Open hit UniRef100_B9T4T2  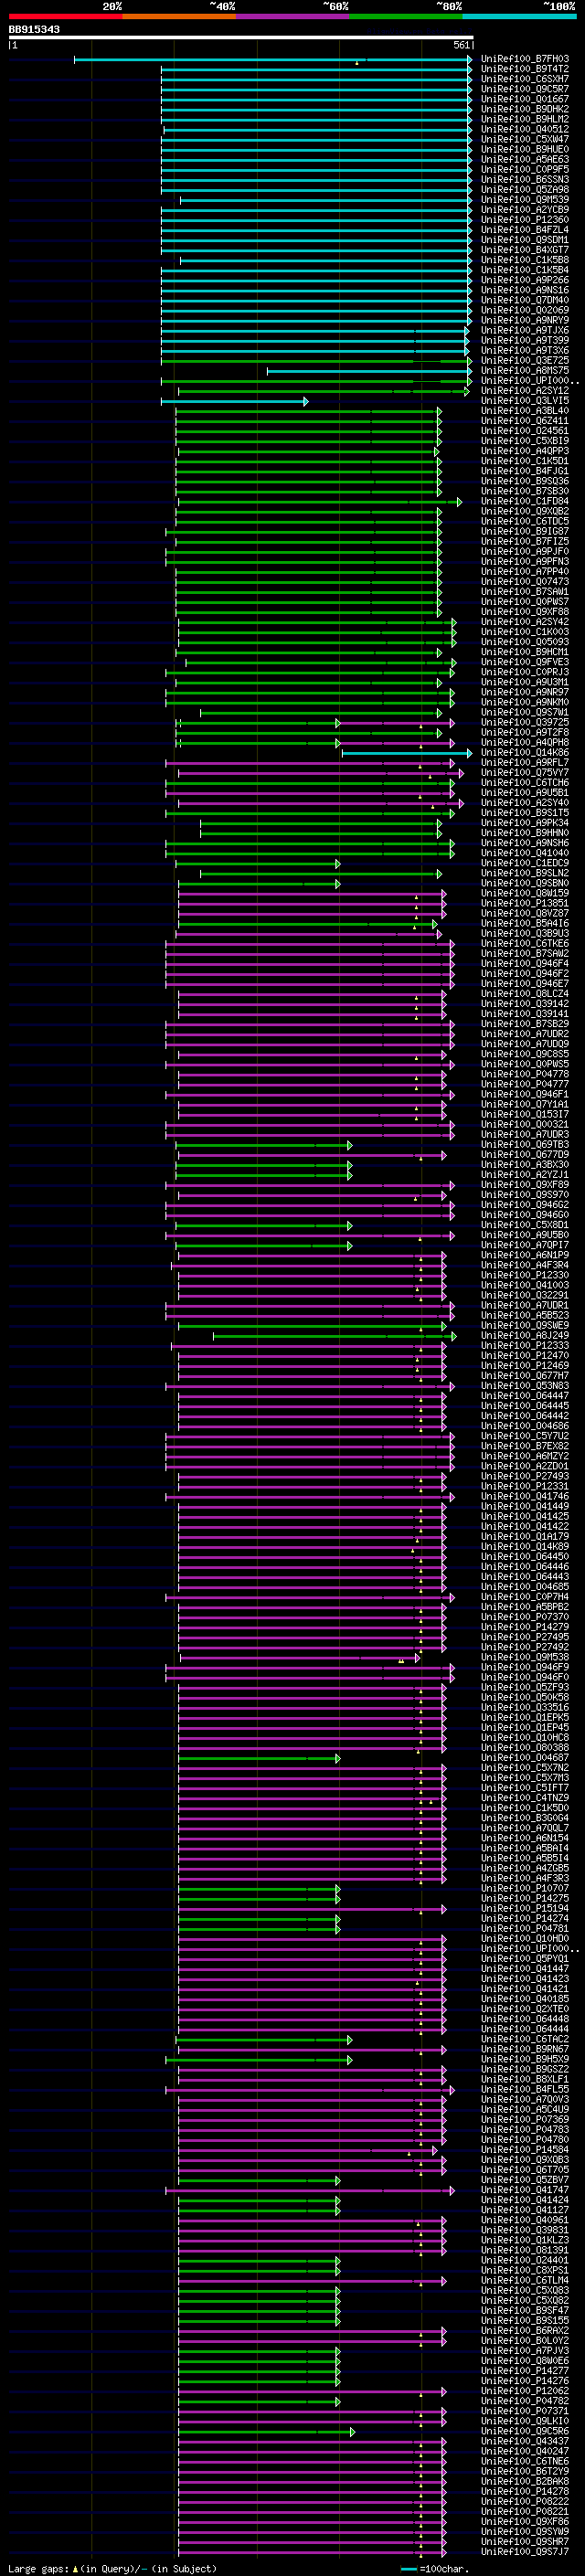(524, 69)
